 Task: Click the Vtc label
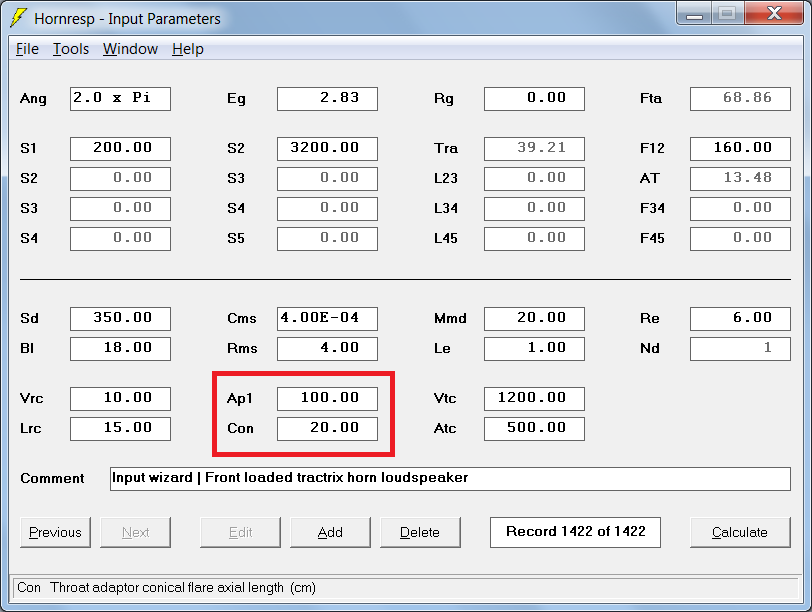click(445, 399)
